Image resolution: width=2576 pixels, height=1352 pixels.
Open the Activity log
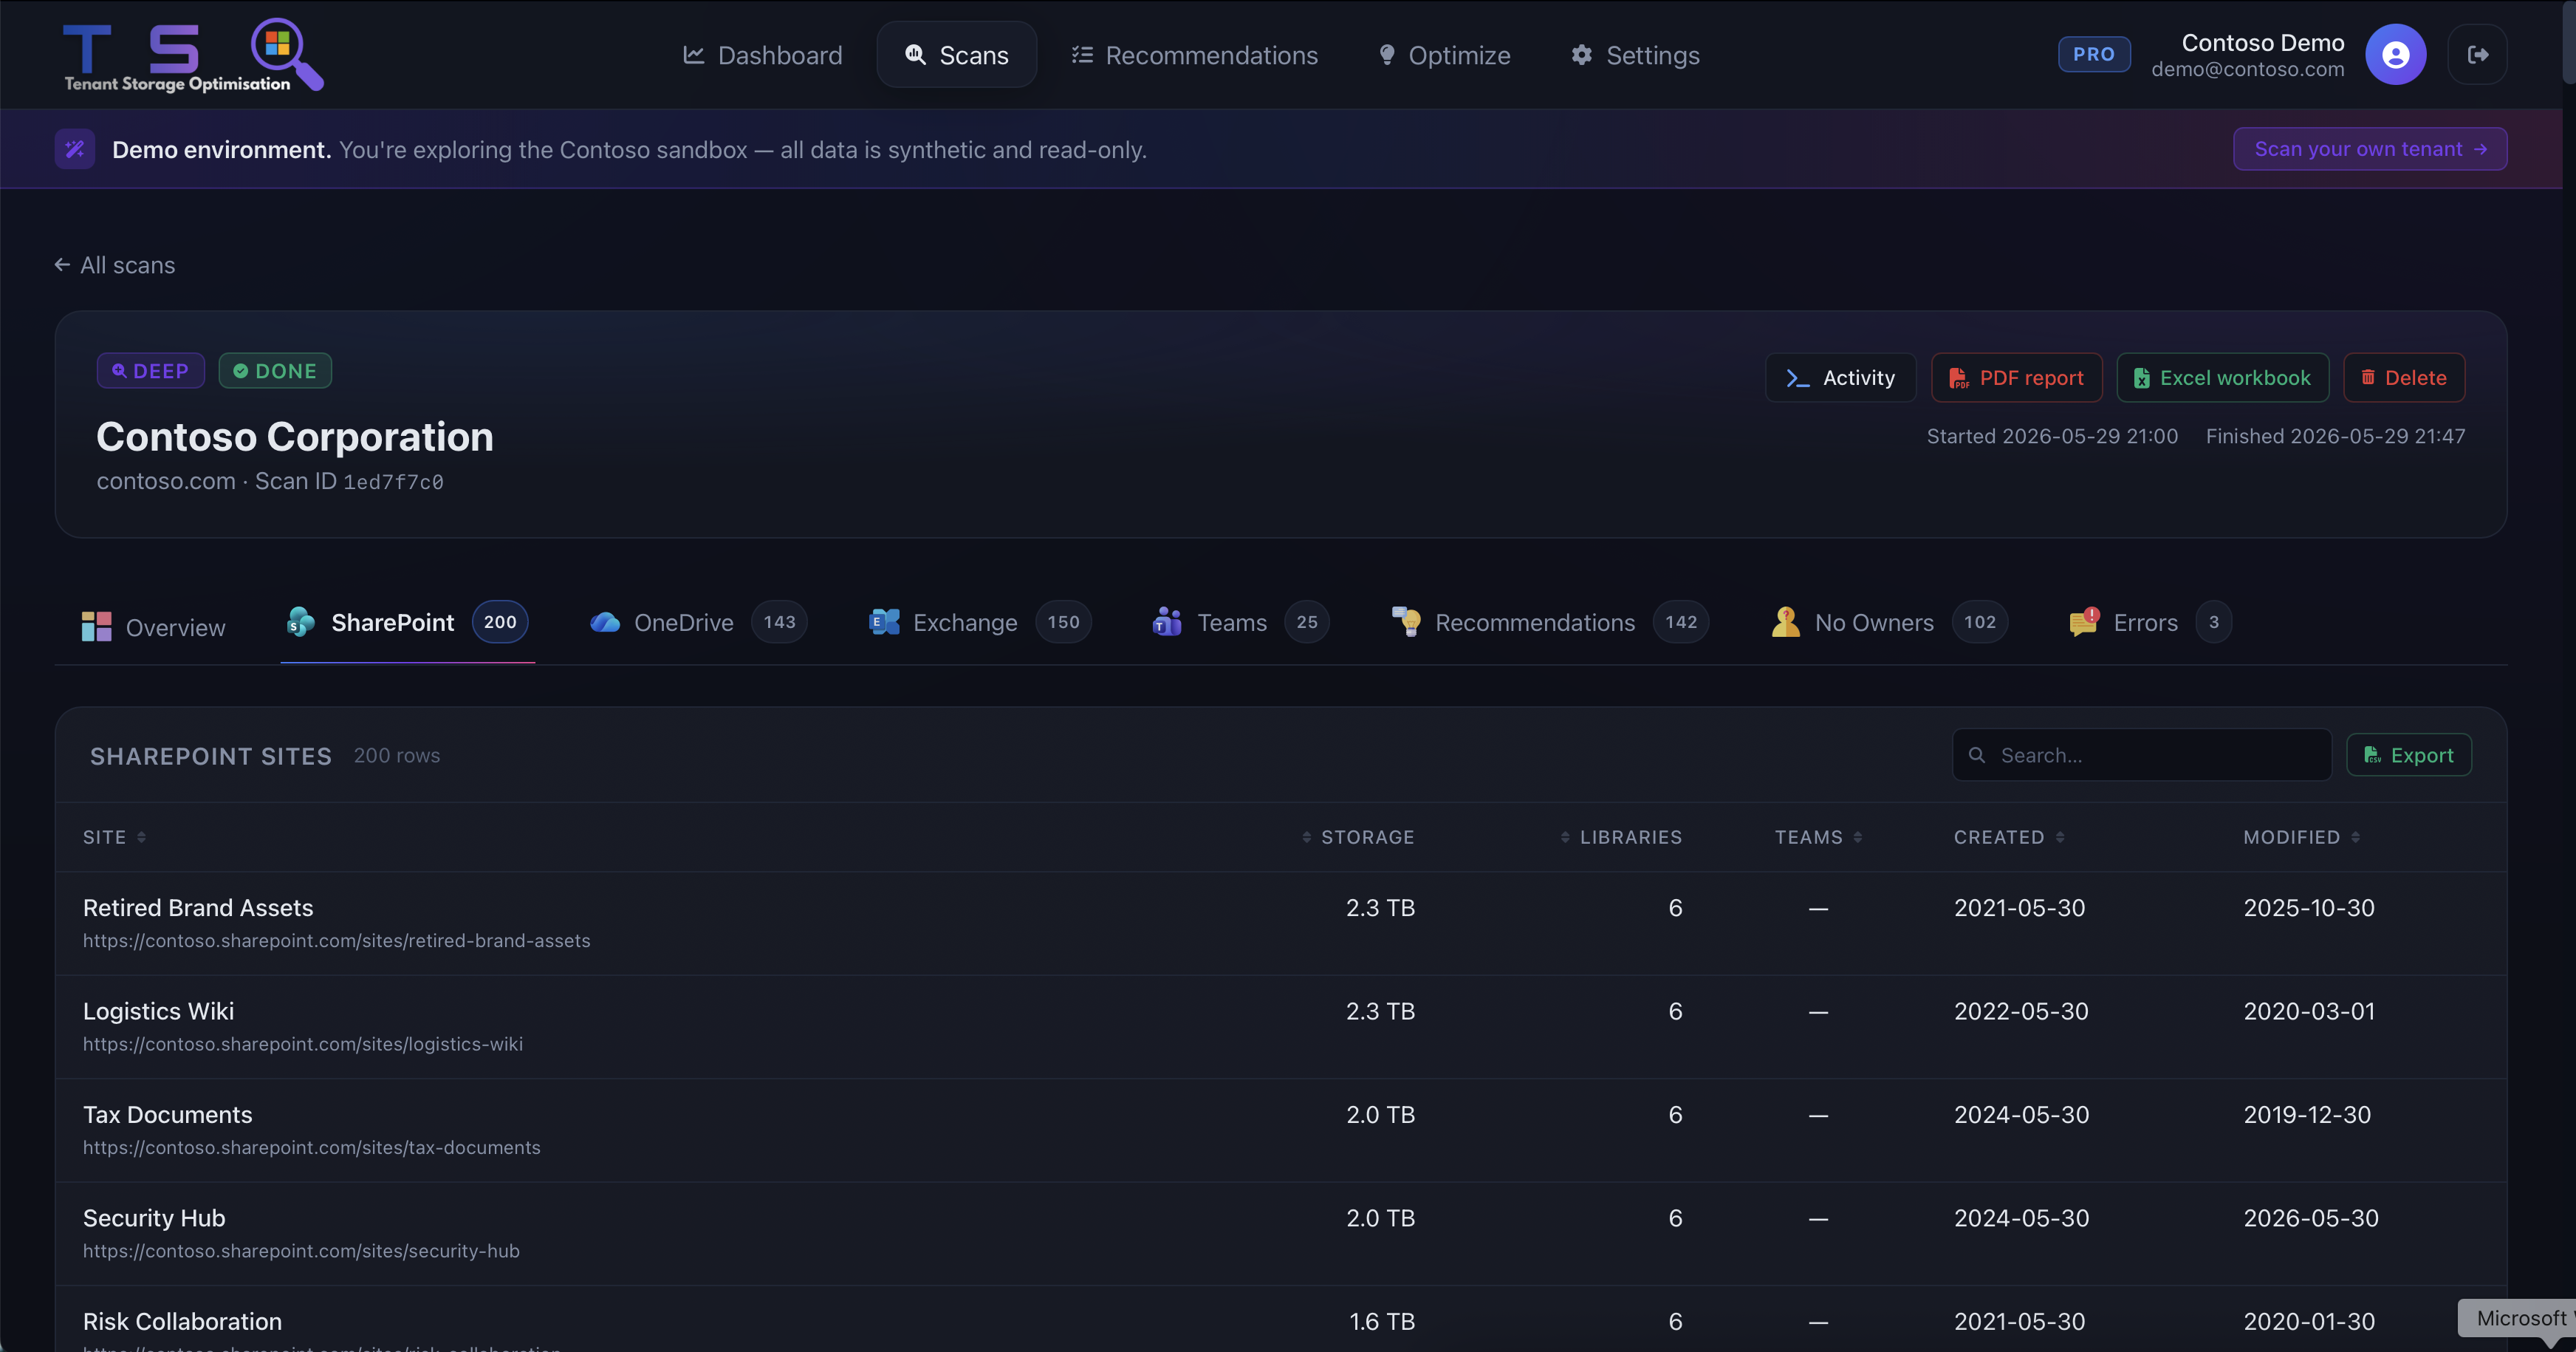[1841, 378]
